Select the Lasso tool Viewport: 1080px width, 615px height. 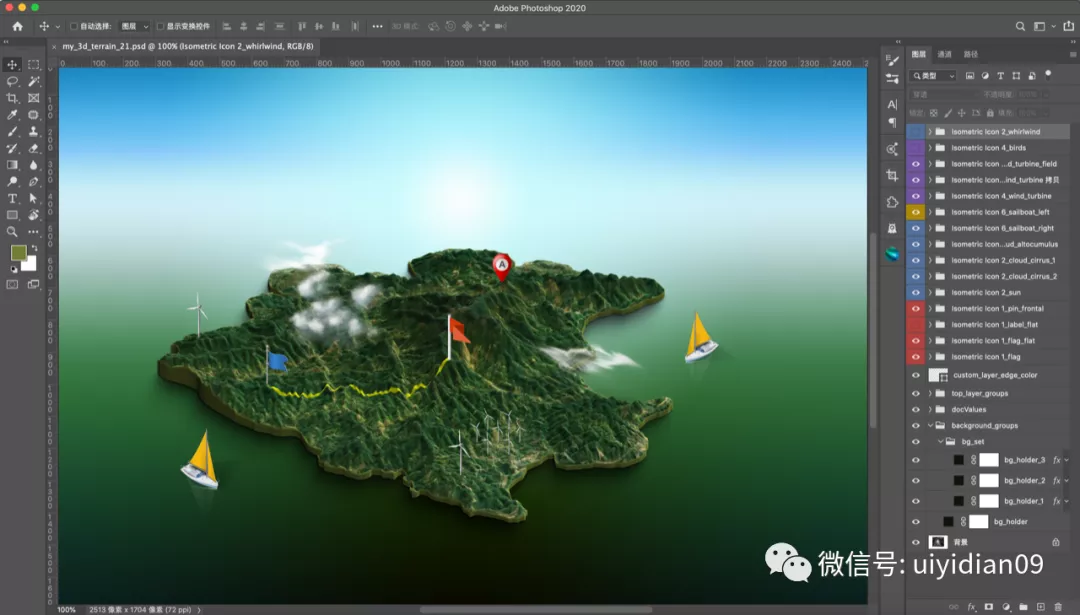[12, 81]
